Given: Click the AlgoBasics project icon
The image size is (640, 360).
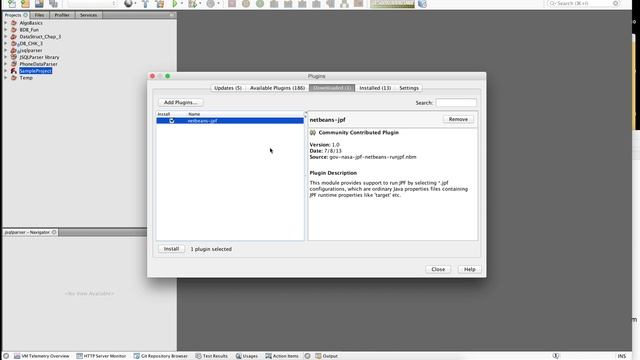Looking at the screenshot, I should pos(14,23).
